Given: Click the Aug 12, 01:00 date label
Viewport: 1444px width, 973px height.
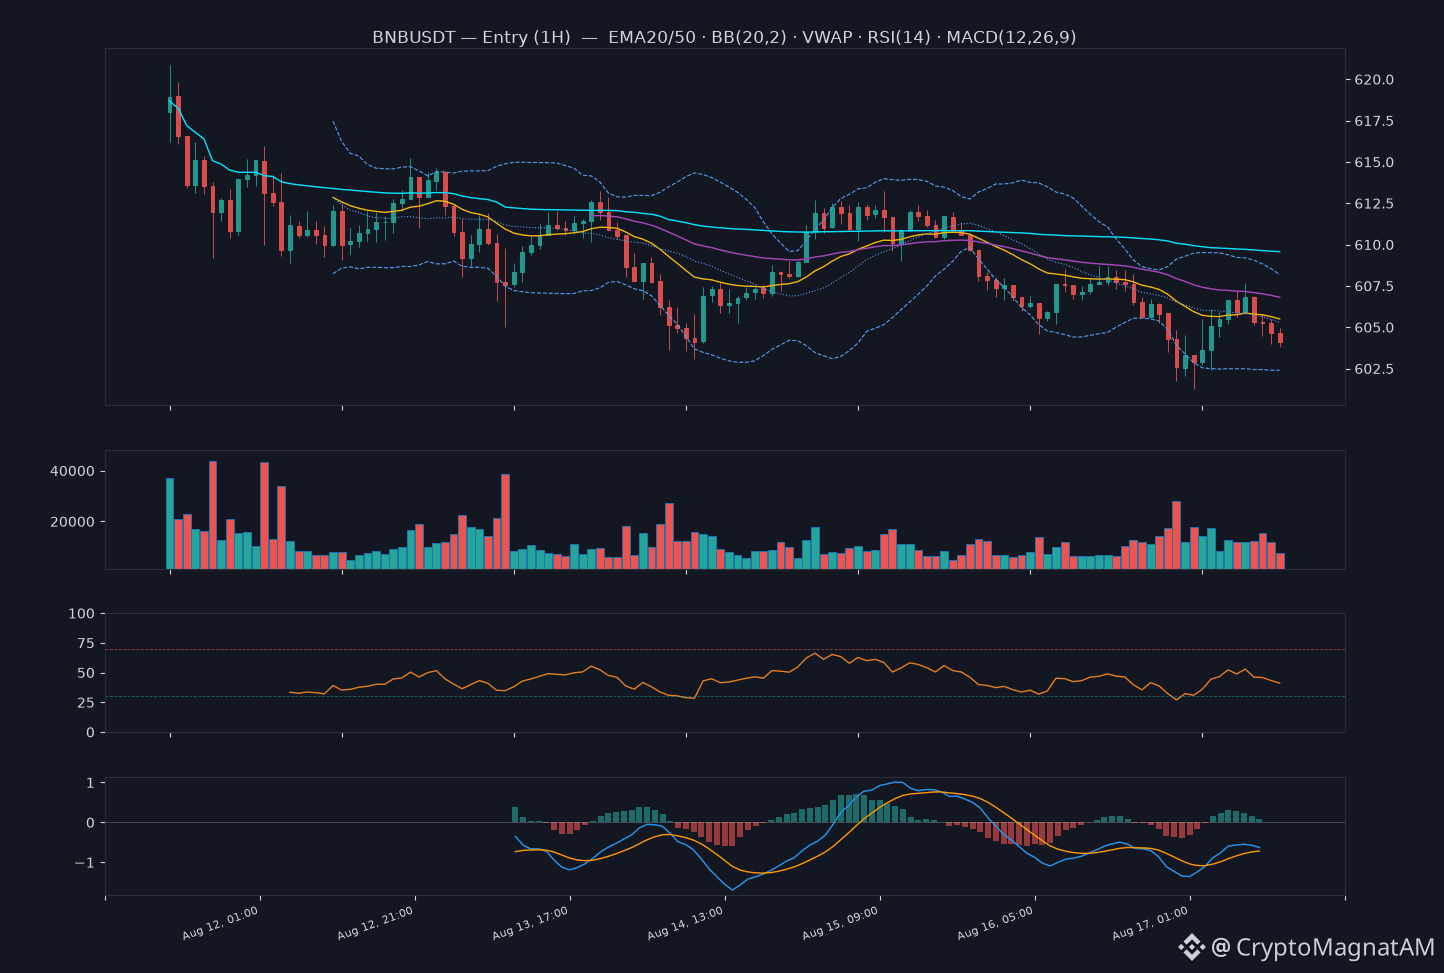Looking at the screenshot, I should point(221,923).
